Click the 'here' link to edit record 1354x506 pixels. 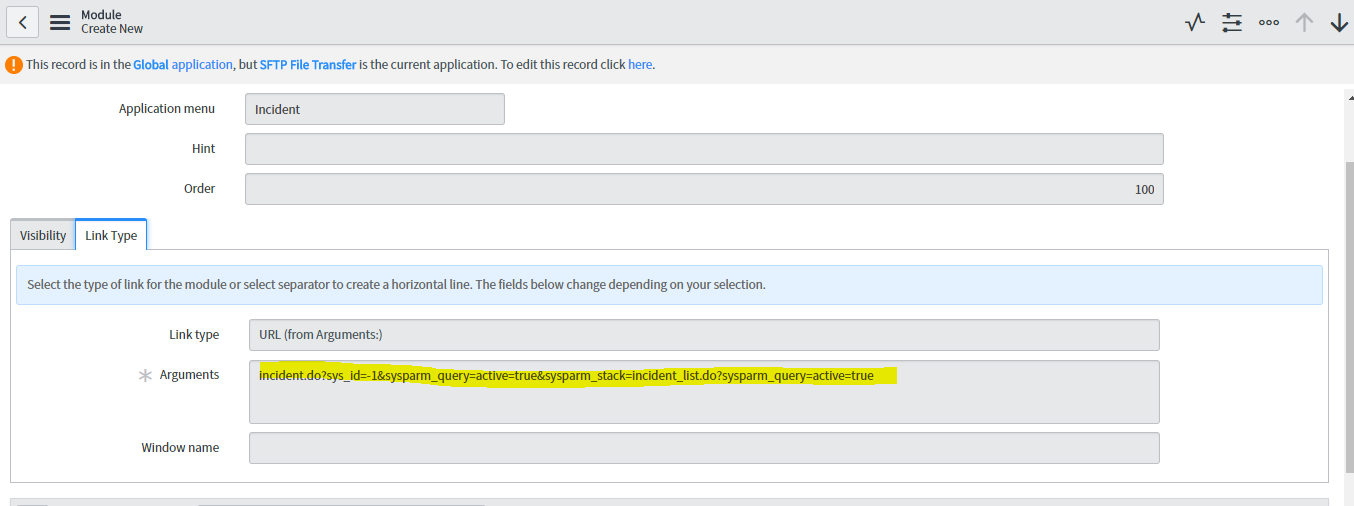pyautogui.click(x=640, y=64)
